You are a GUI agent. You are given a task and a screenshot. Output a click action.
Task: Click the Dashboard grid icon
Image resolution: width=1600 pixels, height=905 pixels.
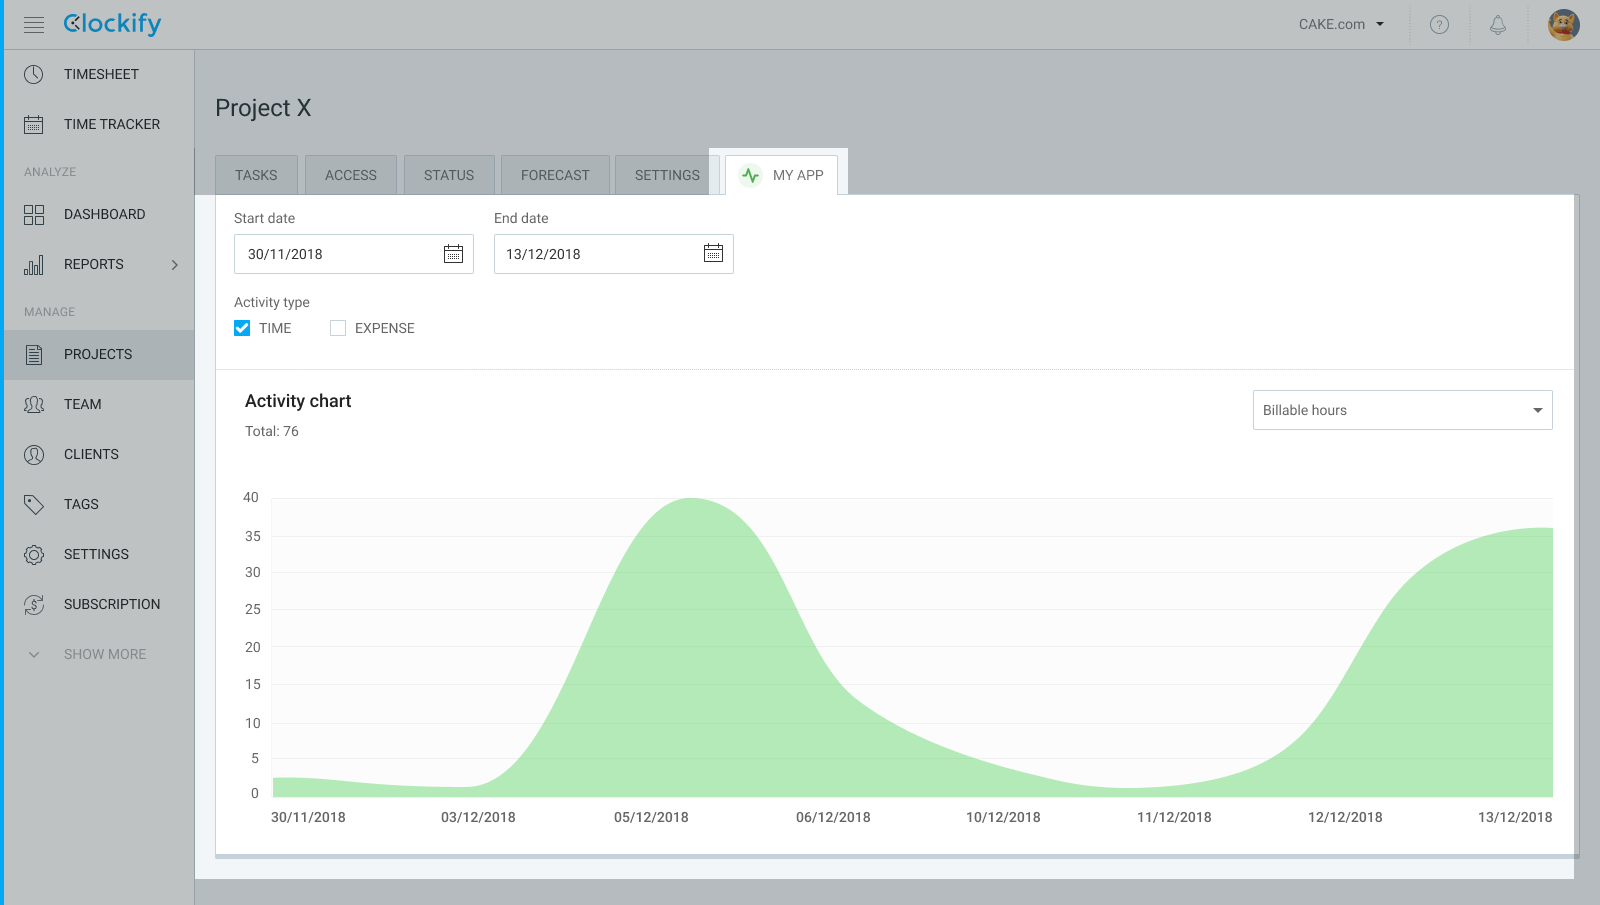(x=34, y=214)
